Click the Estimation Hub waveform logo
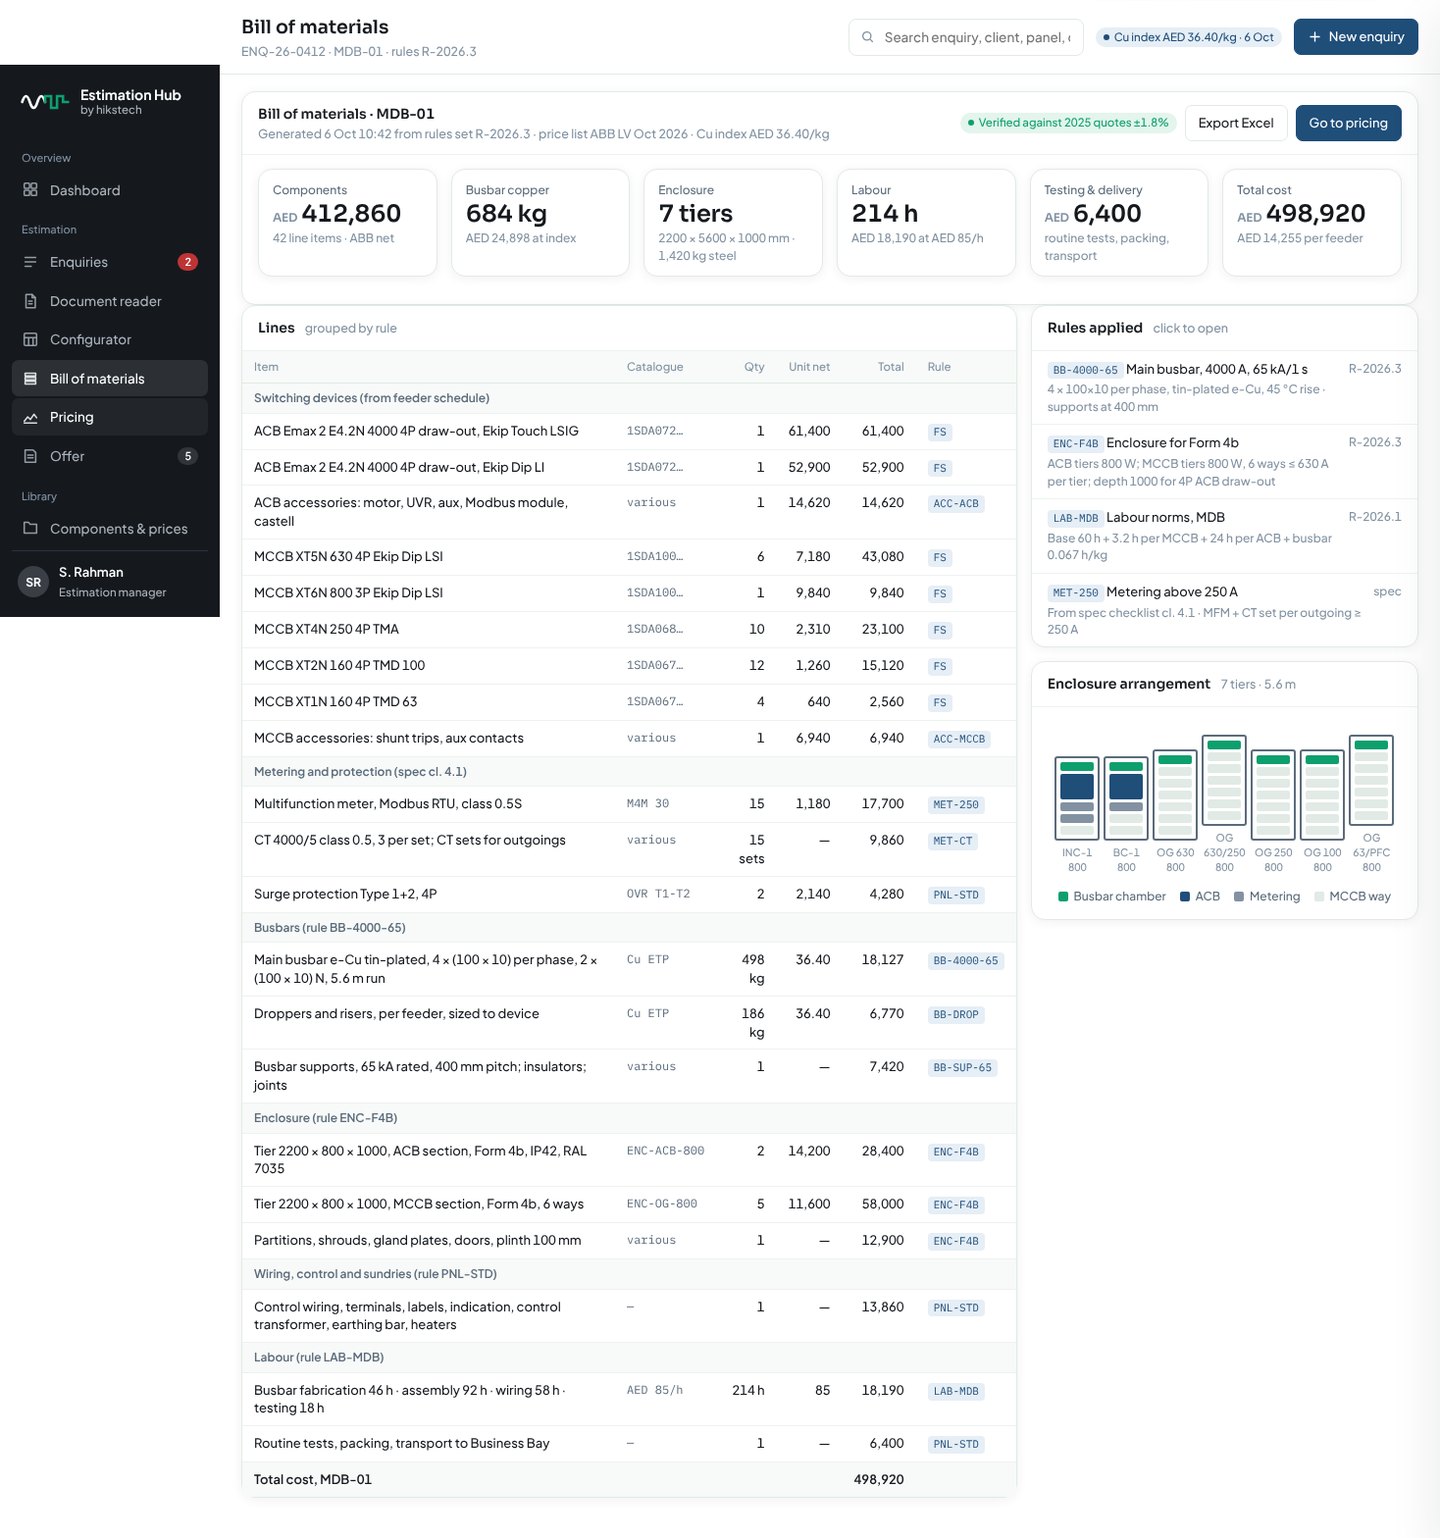The image size is (1440, 1538). point(45,101)
